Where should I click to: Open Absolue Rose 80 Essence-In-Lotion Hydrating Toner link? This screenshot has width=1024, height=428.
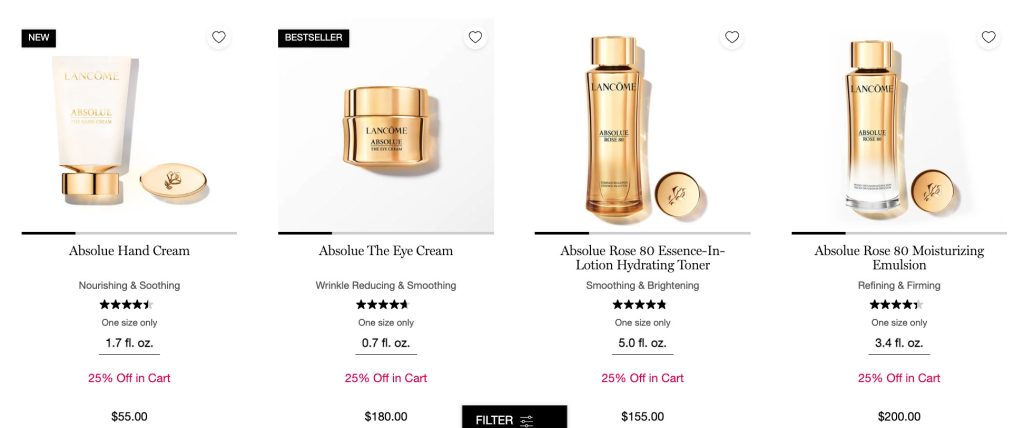point(643,258)
